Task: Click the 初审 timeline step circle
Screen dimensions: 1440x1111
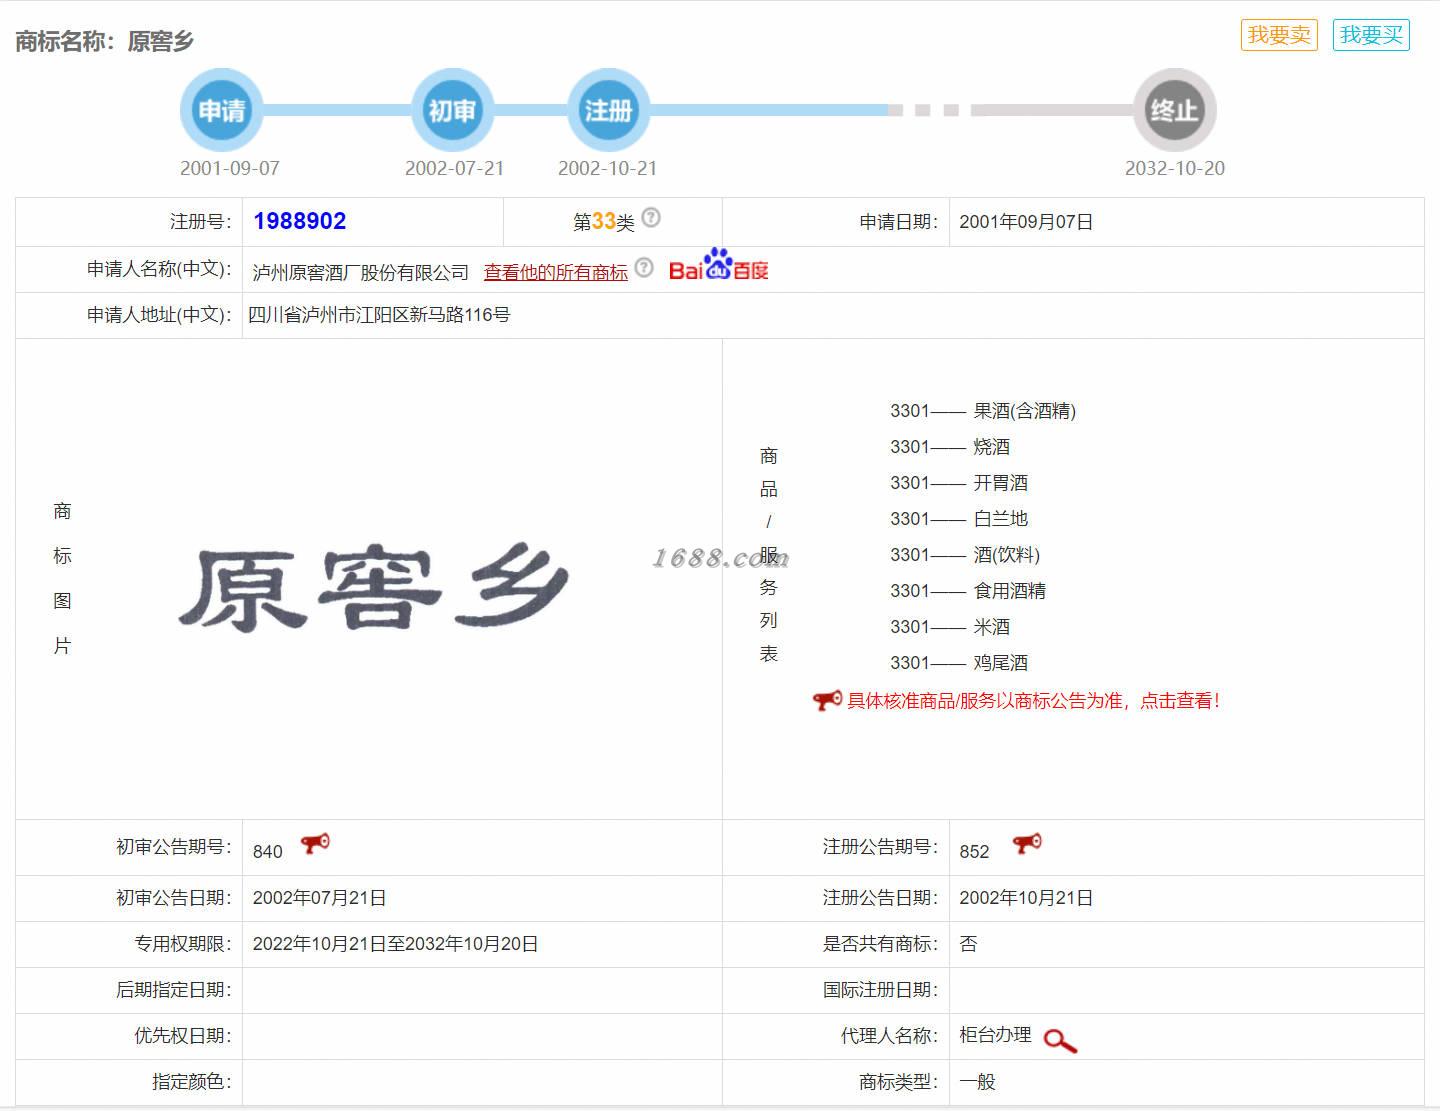Action: point(453,110)
